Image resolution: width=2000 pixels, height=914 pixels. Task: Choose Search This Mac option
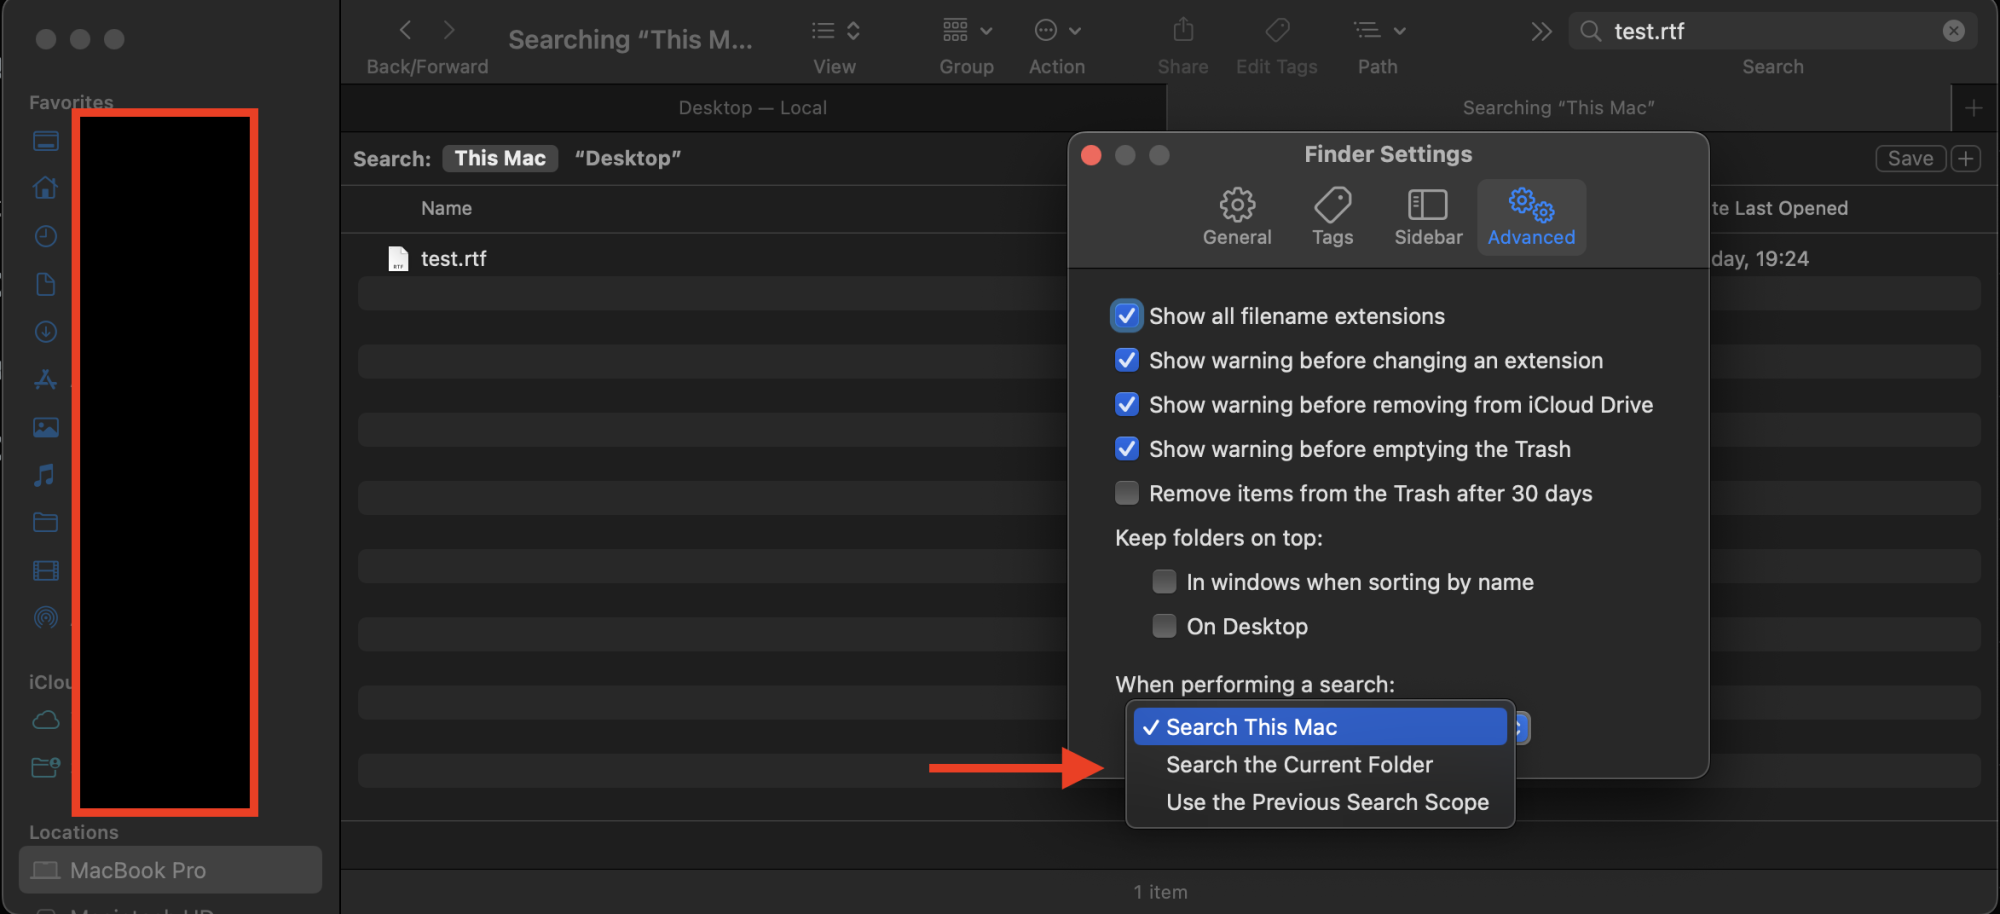(1320, 727)
